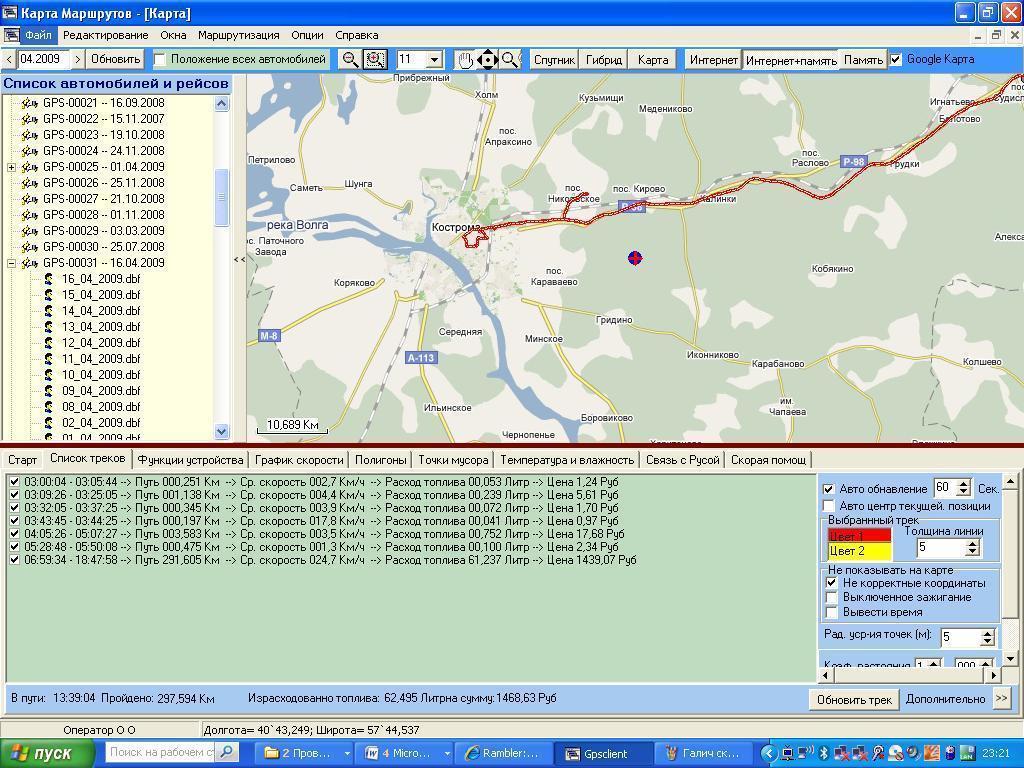Click the пуск Start button
Viewport: 1024px width, 768px height.
click(x=46, y=754)
